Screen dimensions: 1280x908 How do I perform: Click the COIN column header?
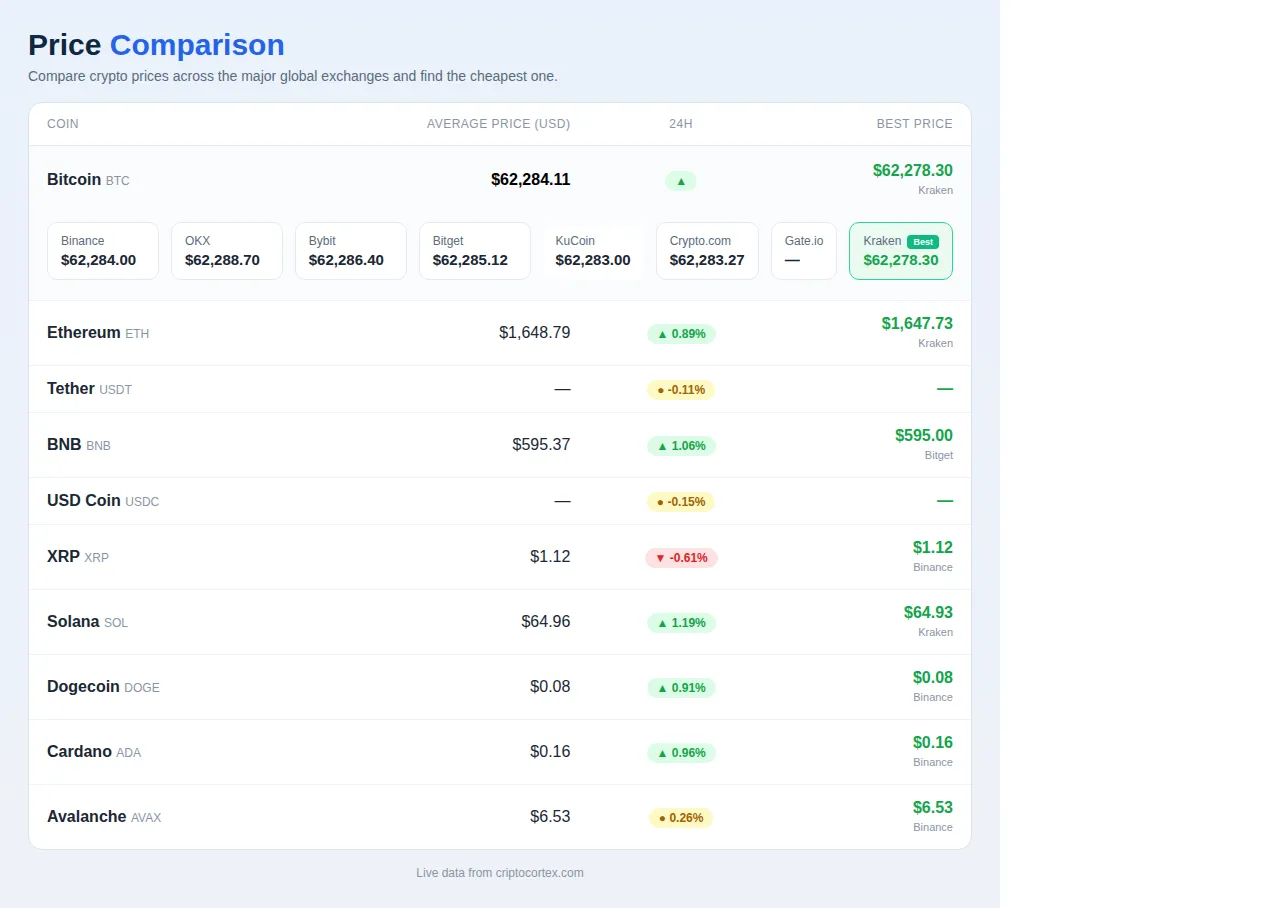click(x=63, y=124)
